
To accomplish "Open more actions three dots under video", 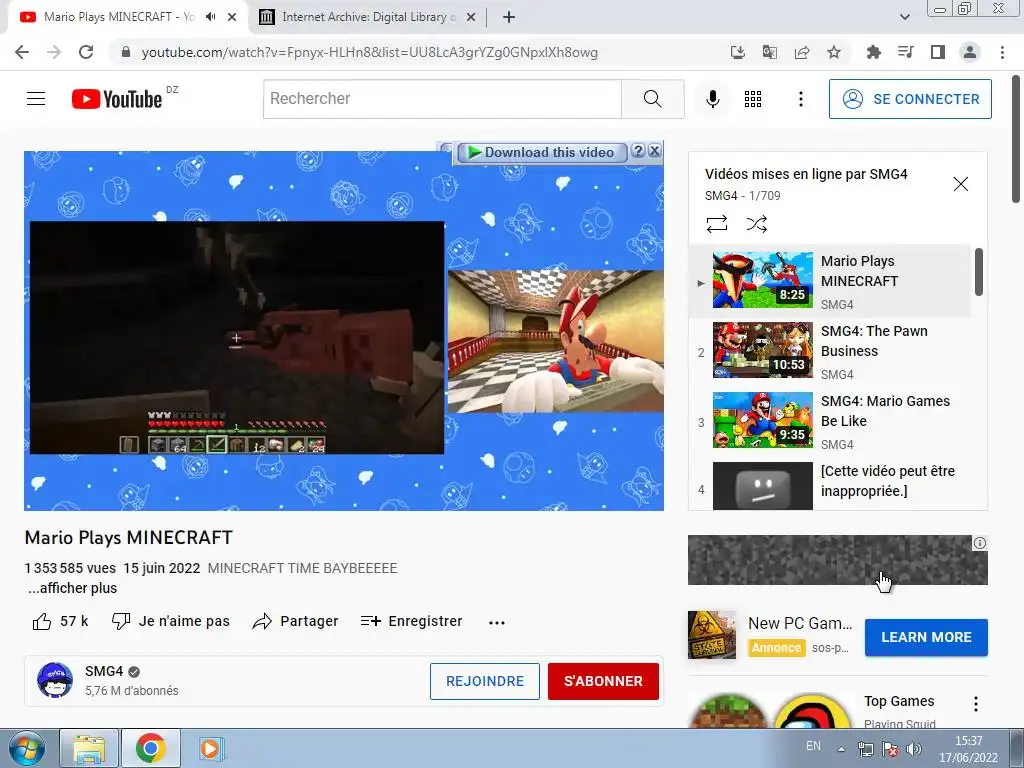I will (x=497, y=622).
